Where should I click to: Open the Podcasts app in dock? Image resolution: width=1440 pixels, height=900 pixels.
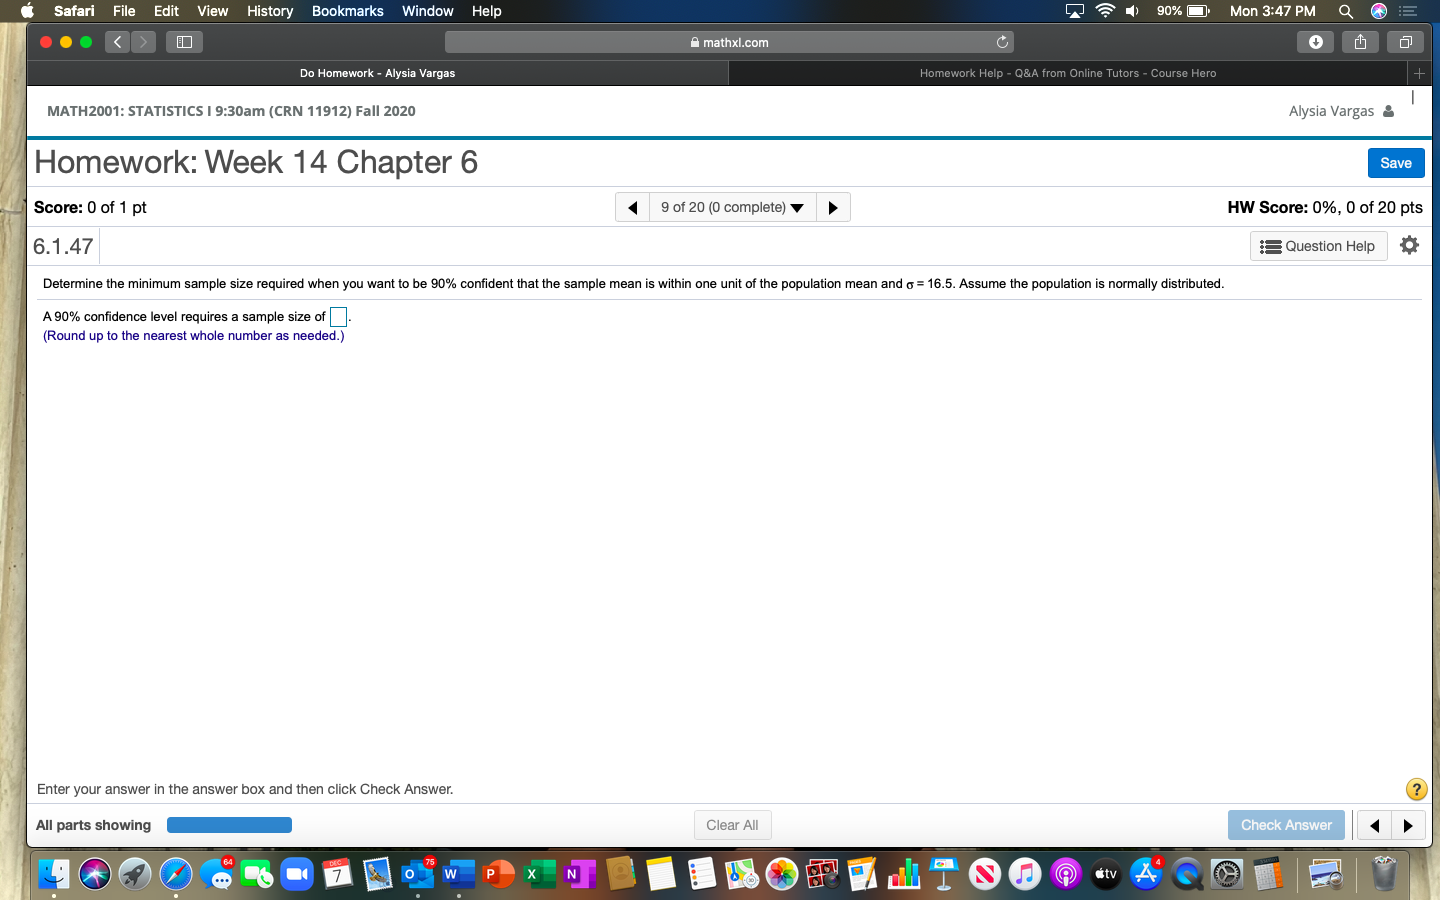pos(1065,874)
